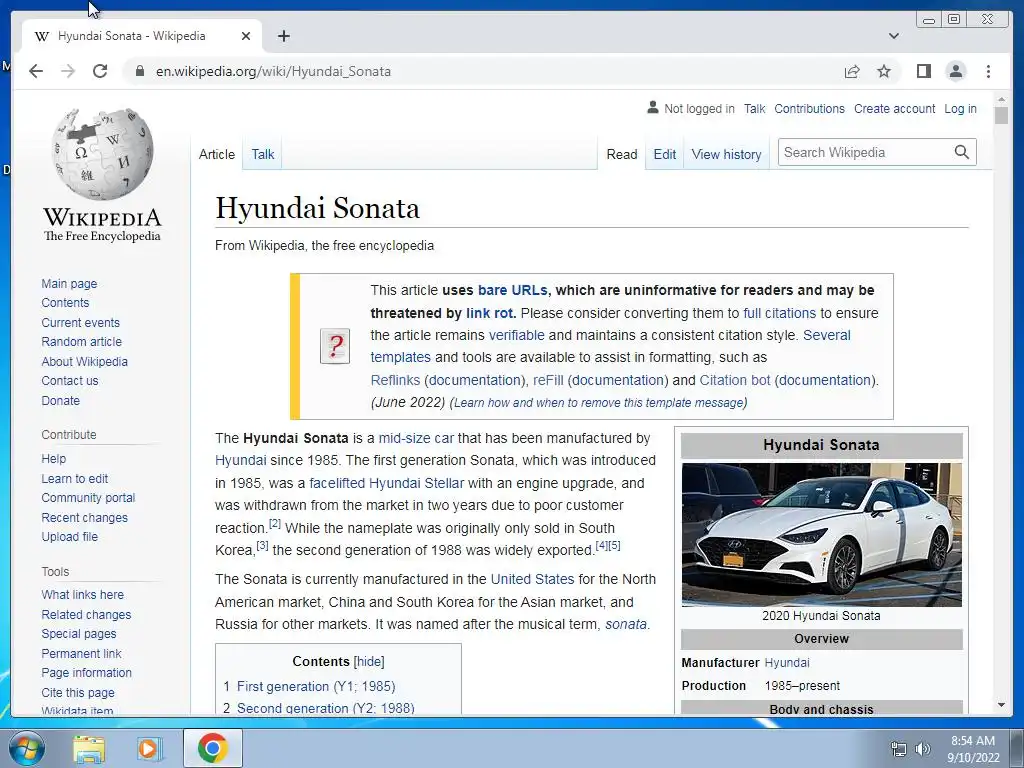
Task: Switch to the Talk page tab
Action: (263, 154)
